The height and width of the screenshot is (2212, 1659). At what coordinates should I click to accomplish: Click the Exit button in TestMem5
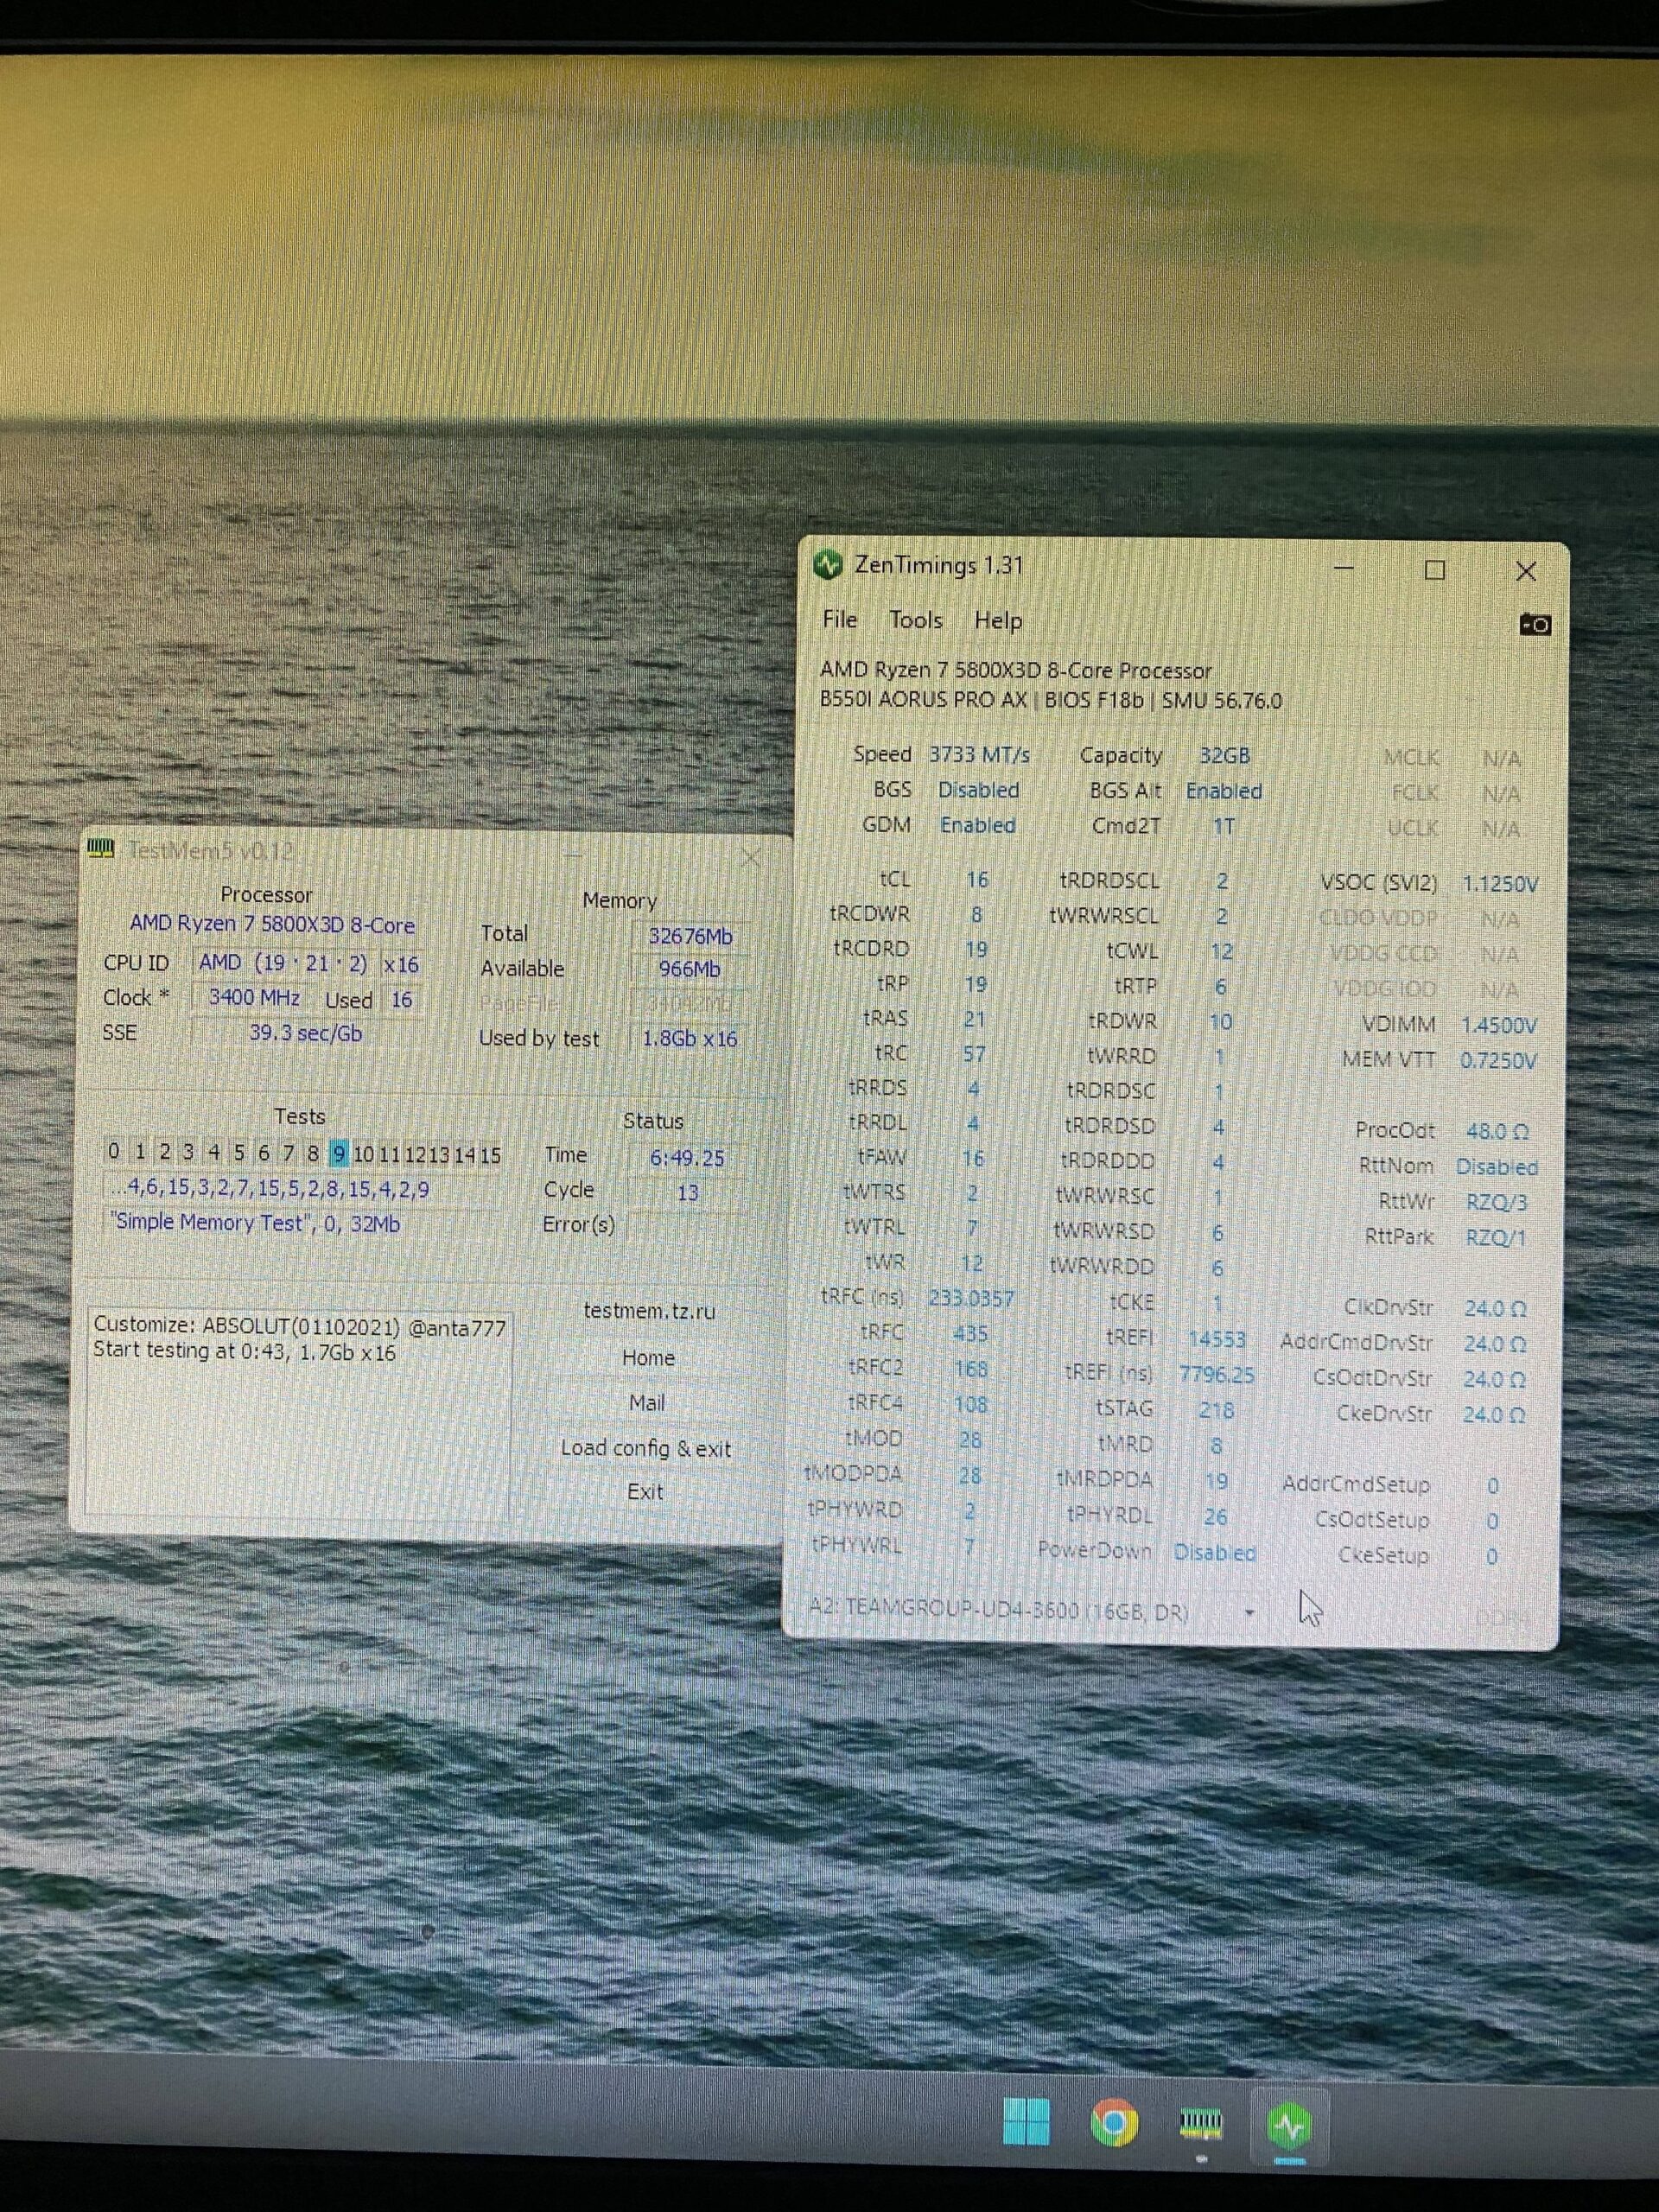pyautogui.click(x=645, y=1491)
